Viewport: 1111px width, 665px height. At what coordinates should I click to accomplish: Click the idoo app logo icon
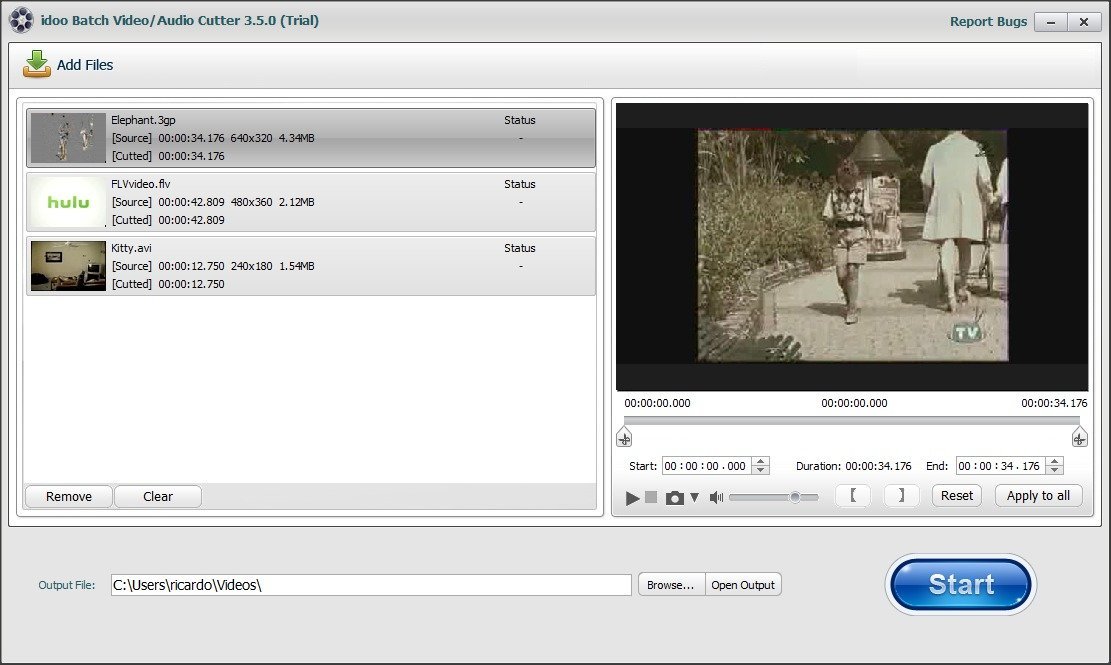[x=21, y=20]
